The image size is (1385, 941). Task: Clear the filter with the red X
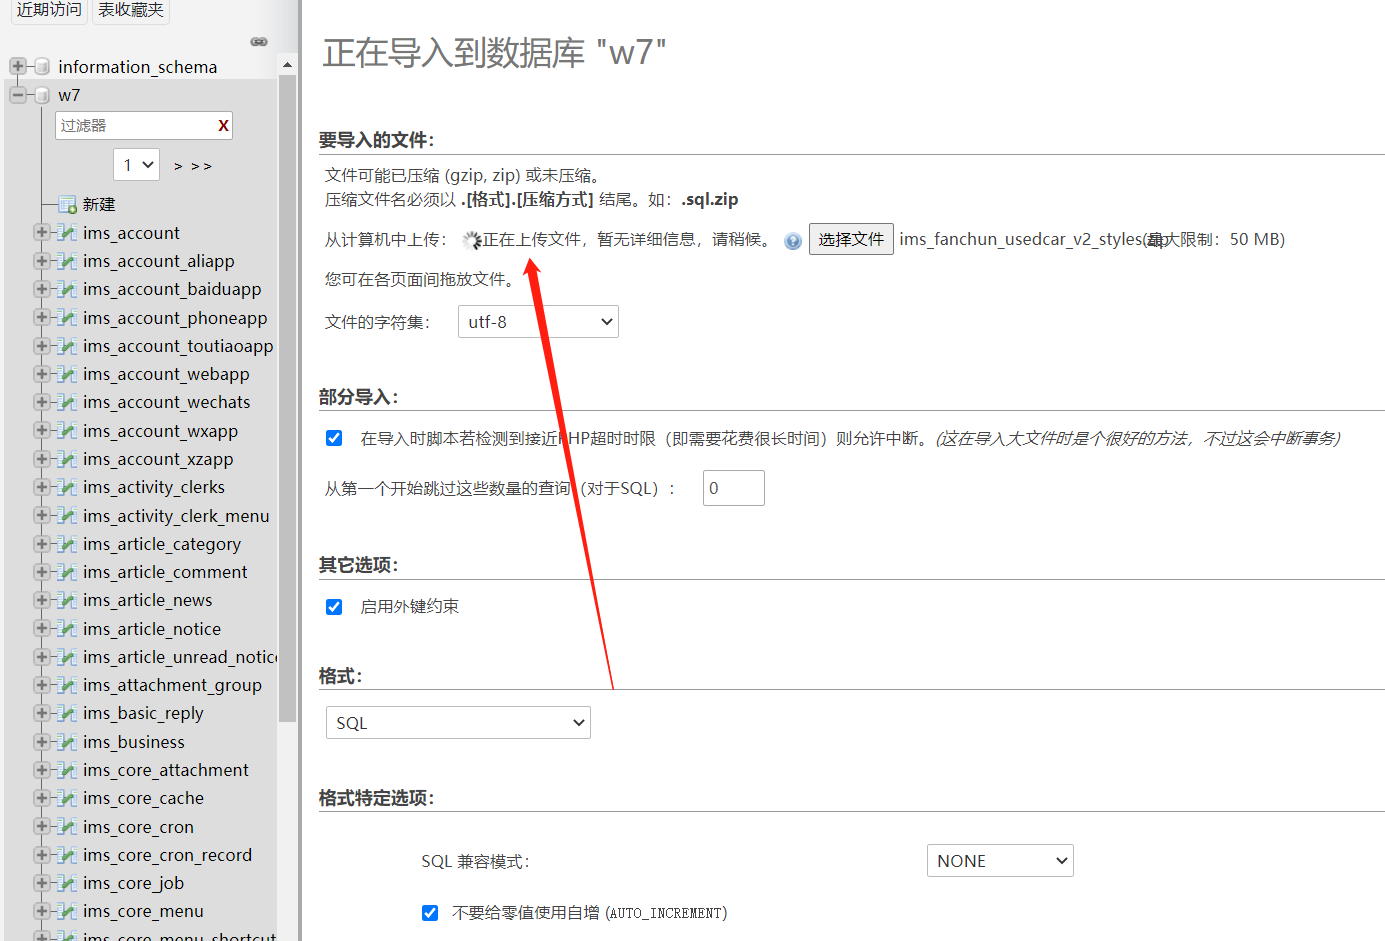[223, 126]
